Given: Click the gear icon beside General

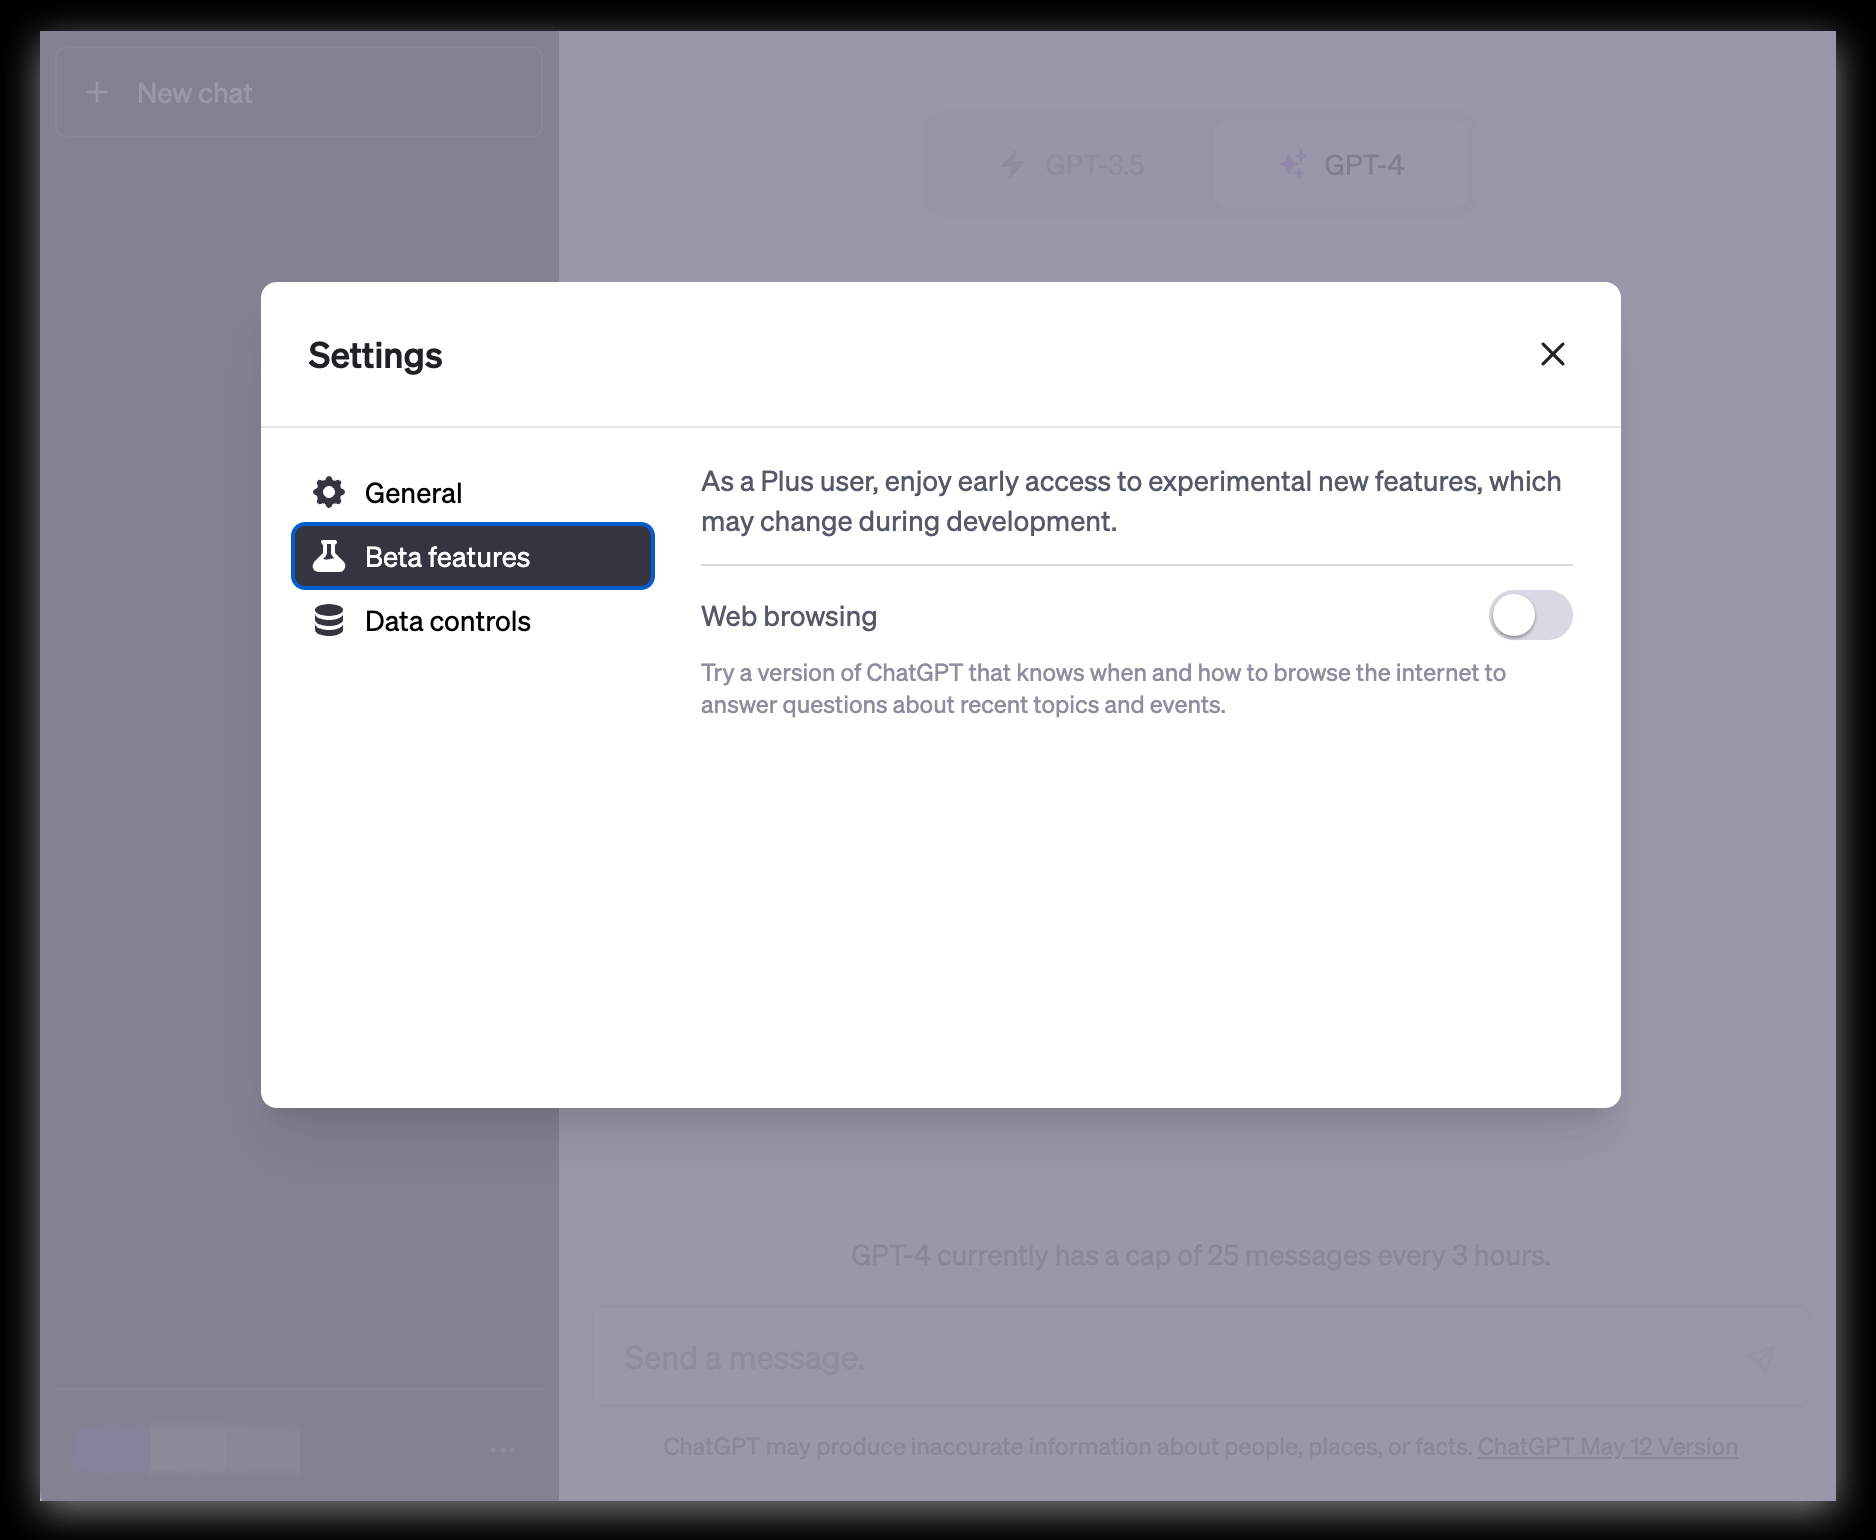Looking at the screenshot, I should click(329, 492).
